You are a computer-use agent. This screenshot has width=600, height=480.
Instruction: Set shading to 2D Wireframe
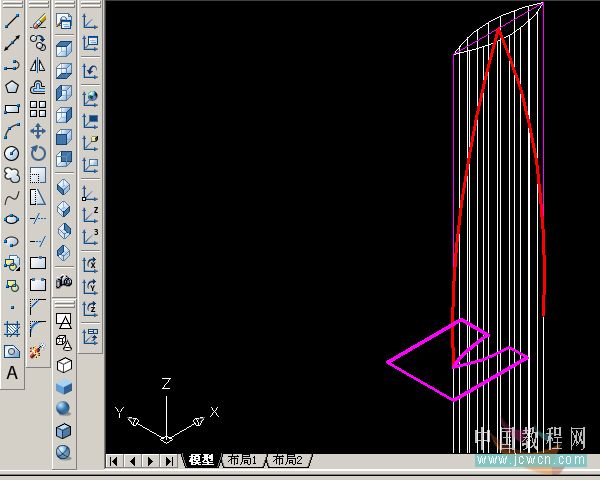pyautogui.click(x=64, y=320)
